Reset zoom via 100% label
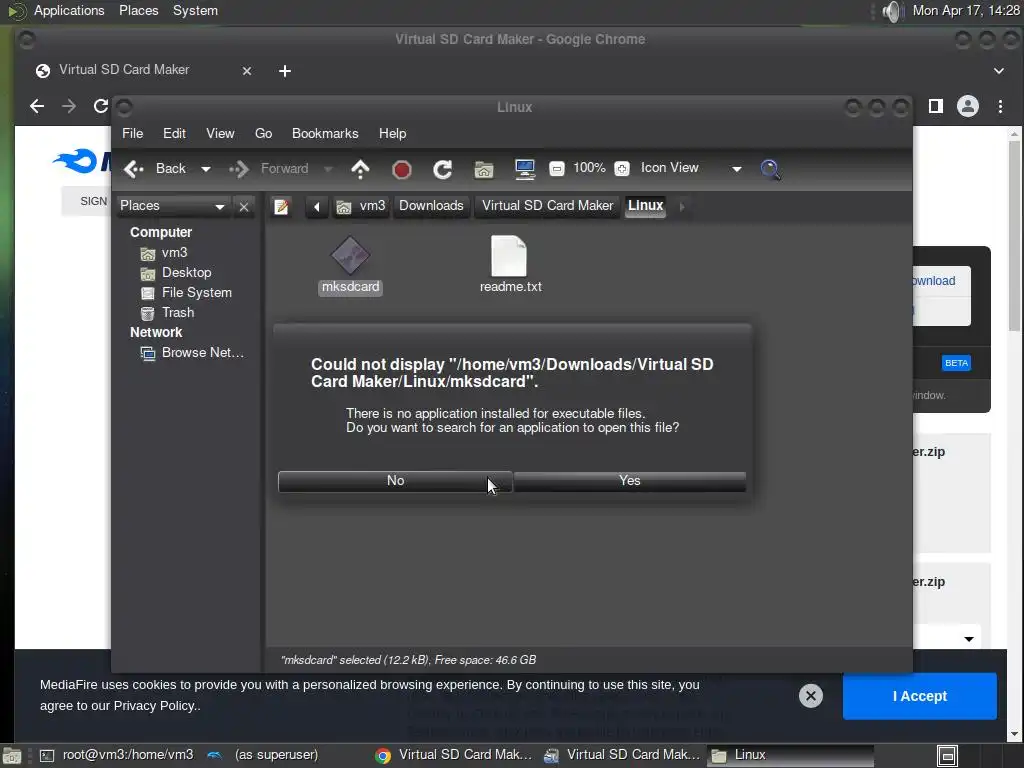 [589, 168]
